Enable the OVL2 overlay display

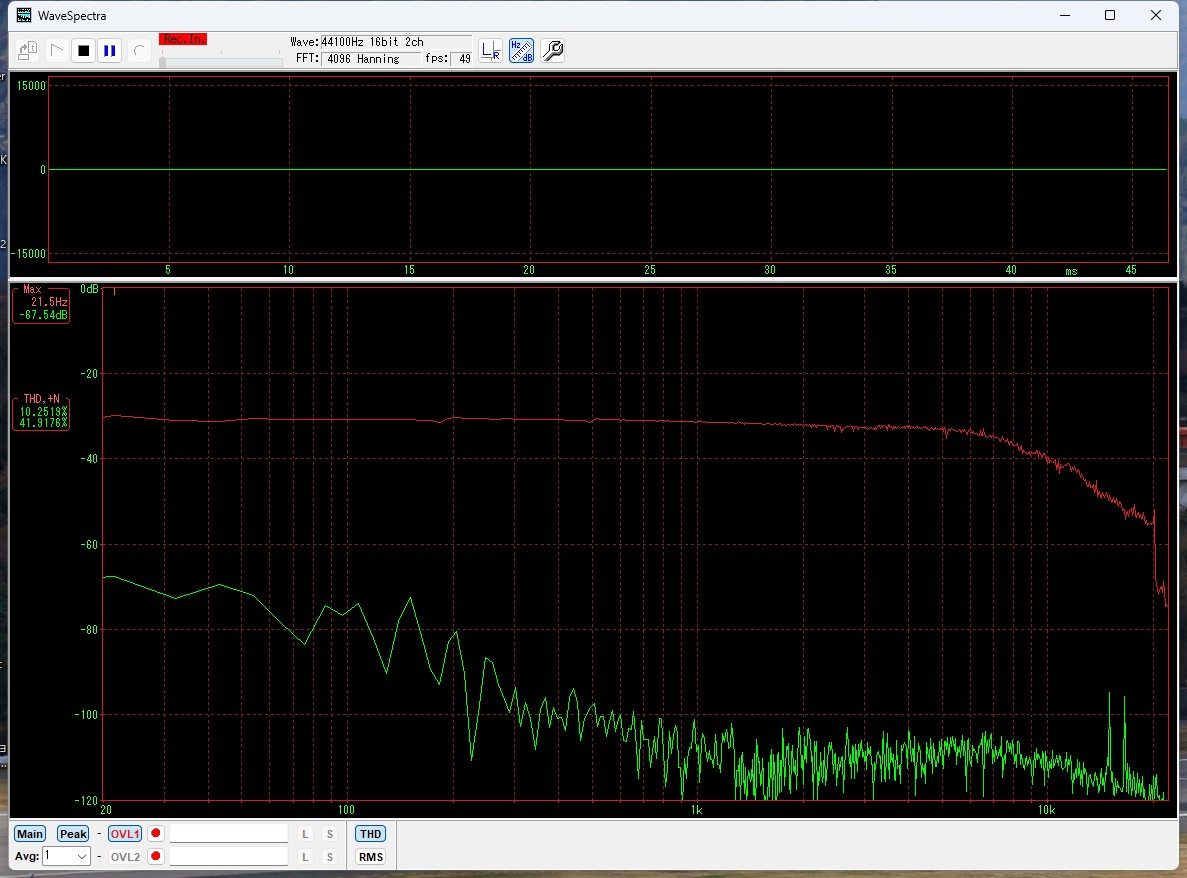pos(125,857)
